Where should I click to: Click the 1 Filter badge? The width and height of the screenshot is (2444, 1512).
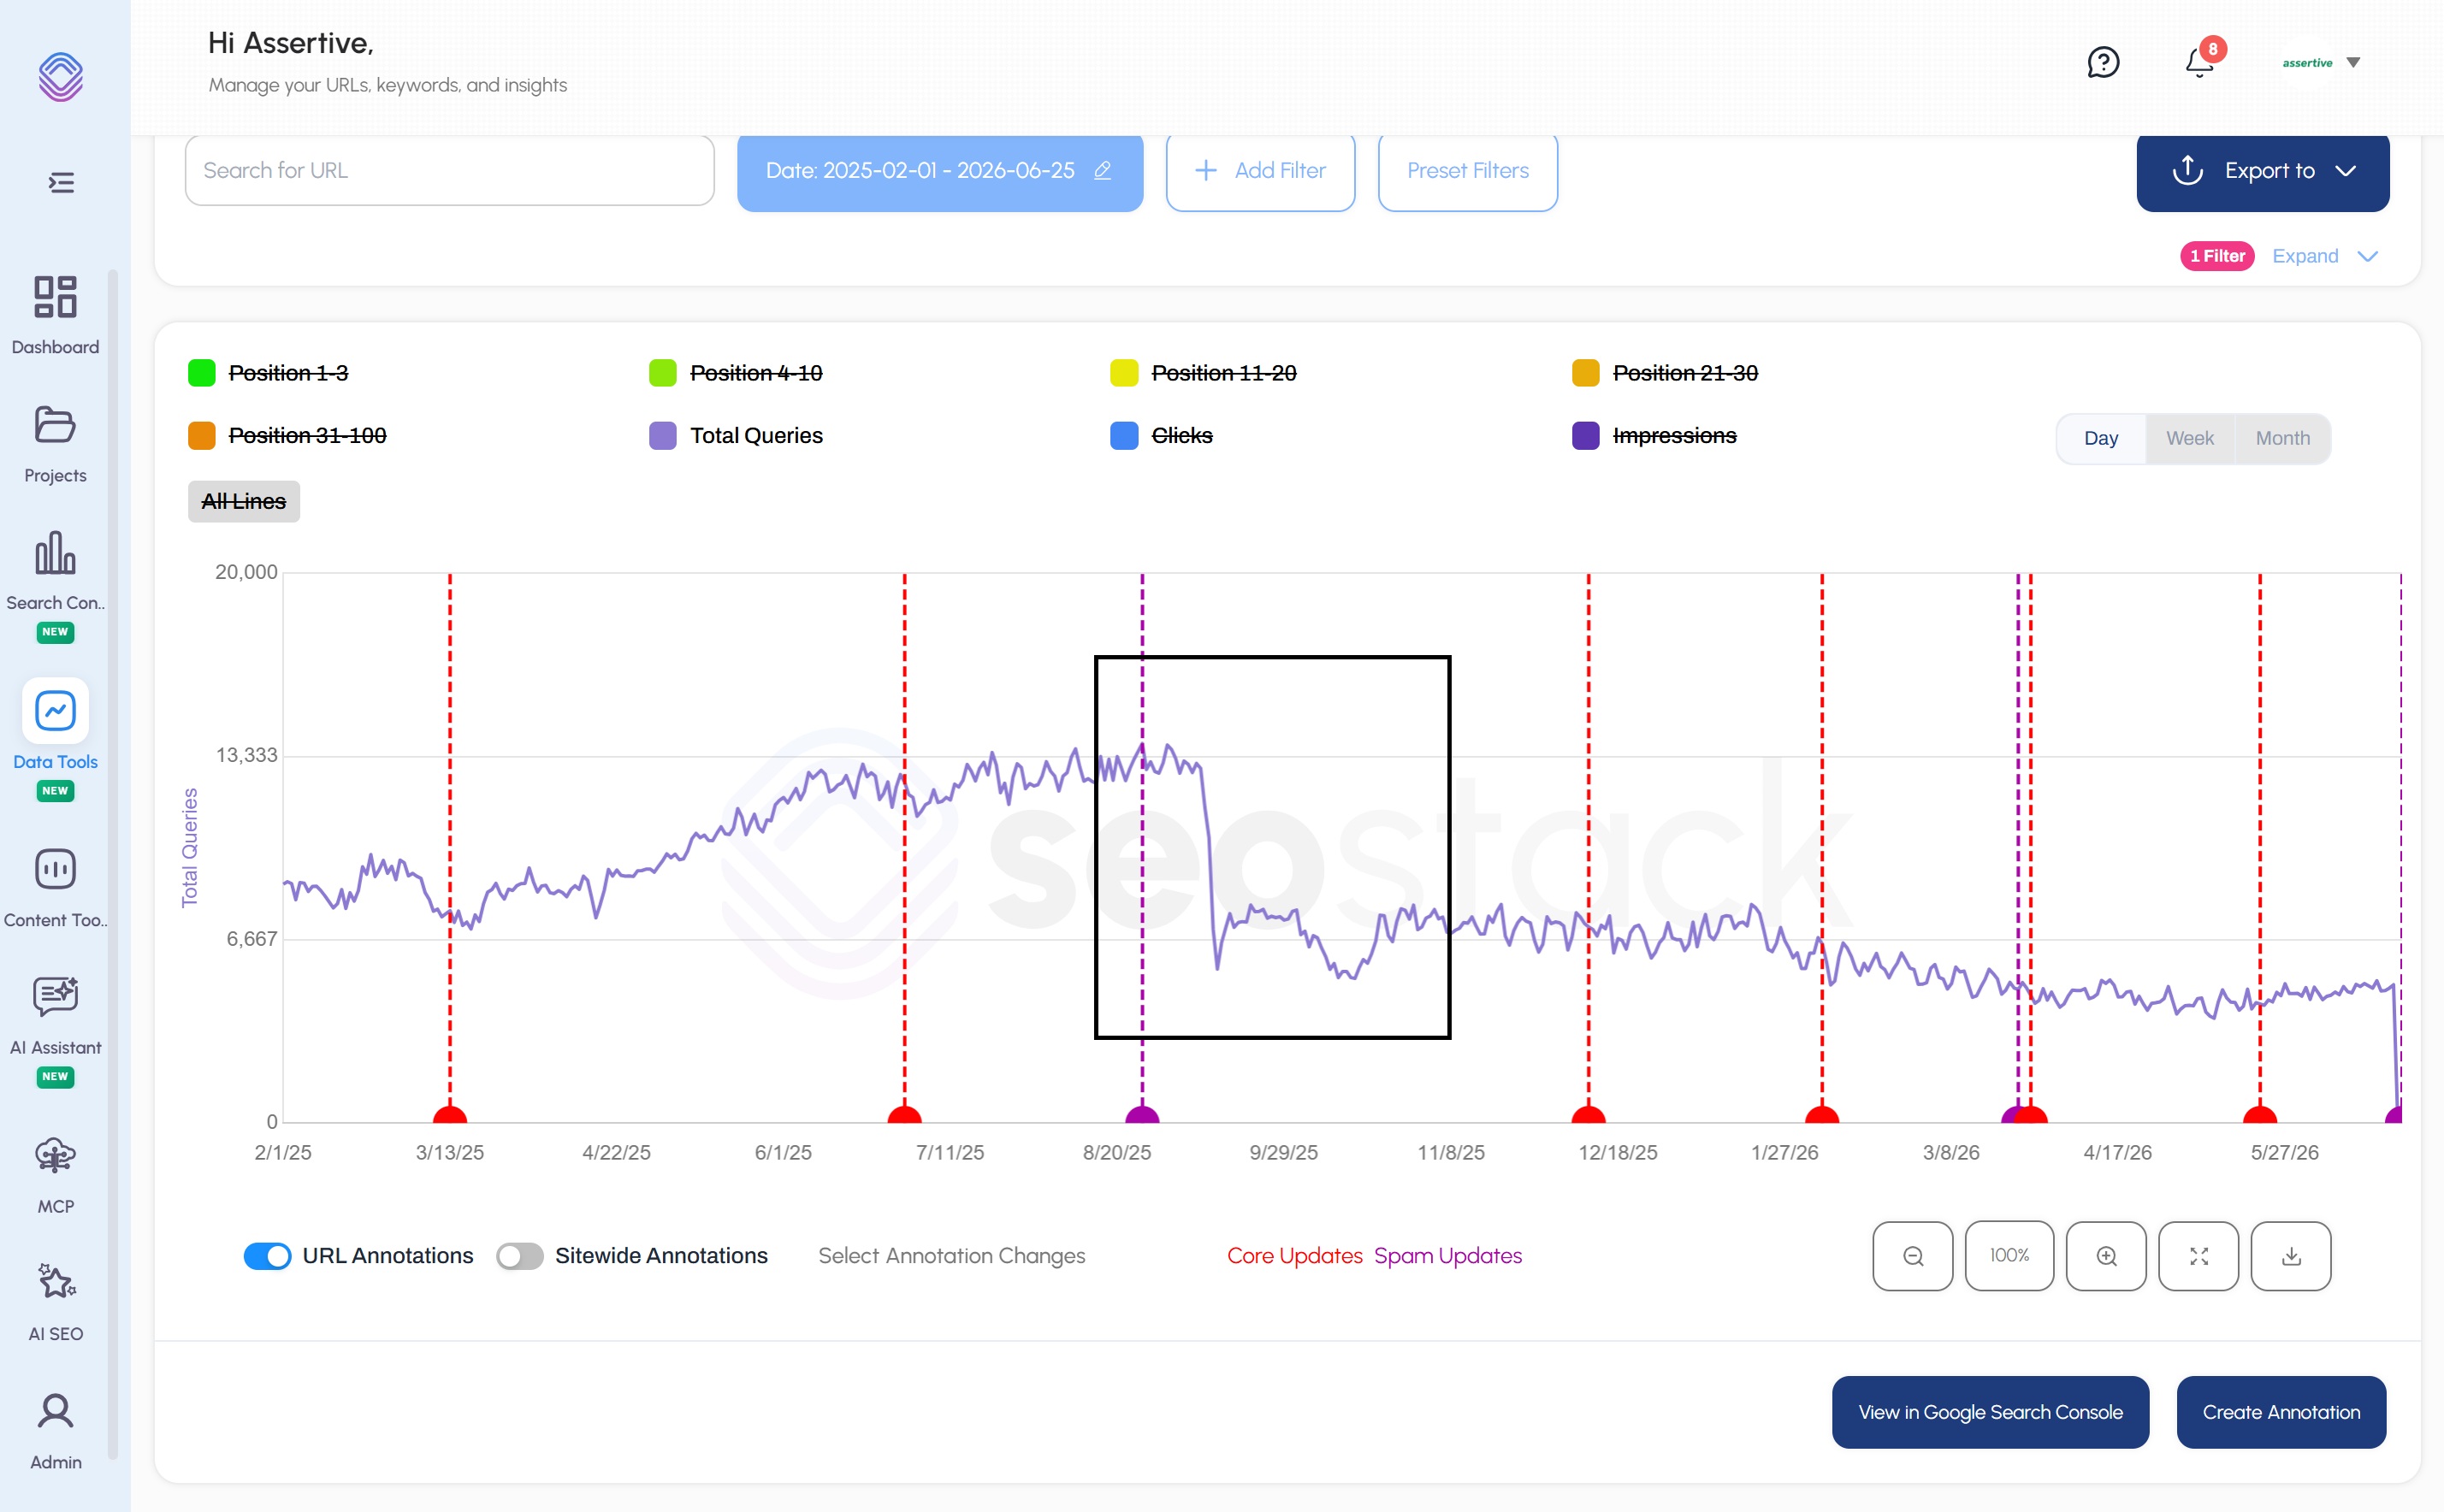click(2216, 256)
